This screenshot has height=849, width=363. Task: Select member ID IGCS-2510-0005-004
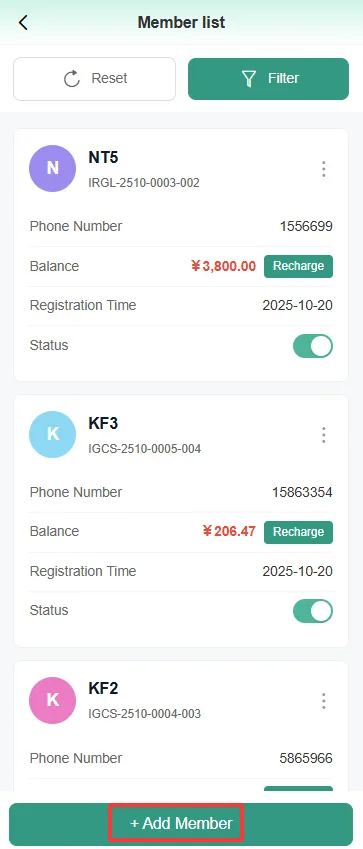point(145,448)
